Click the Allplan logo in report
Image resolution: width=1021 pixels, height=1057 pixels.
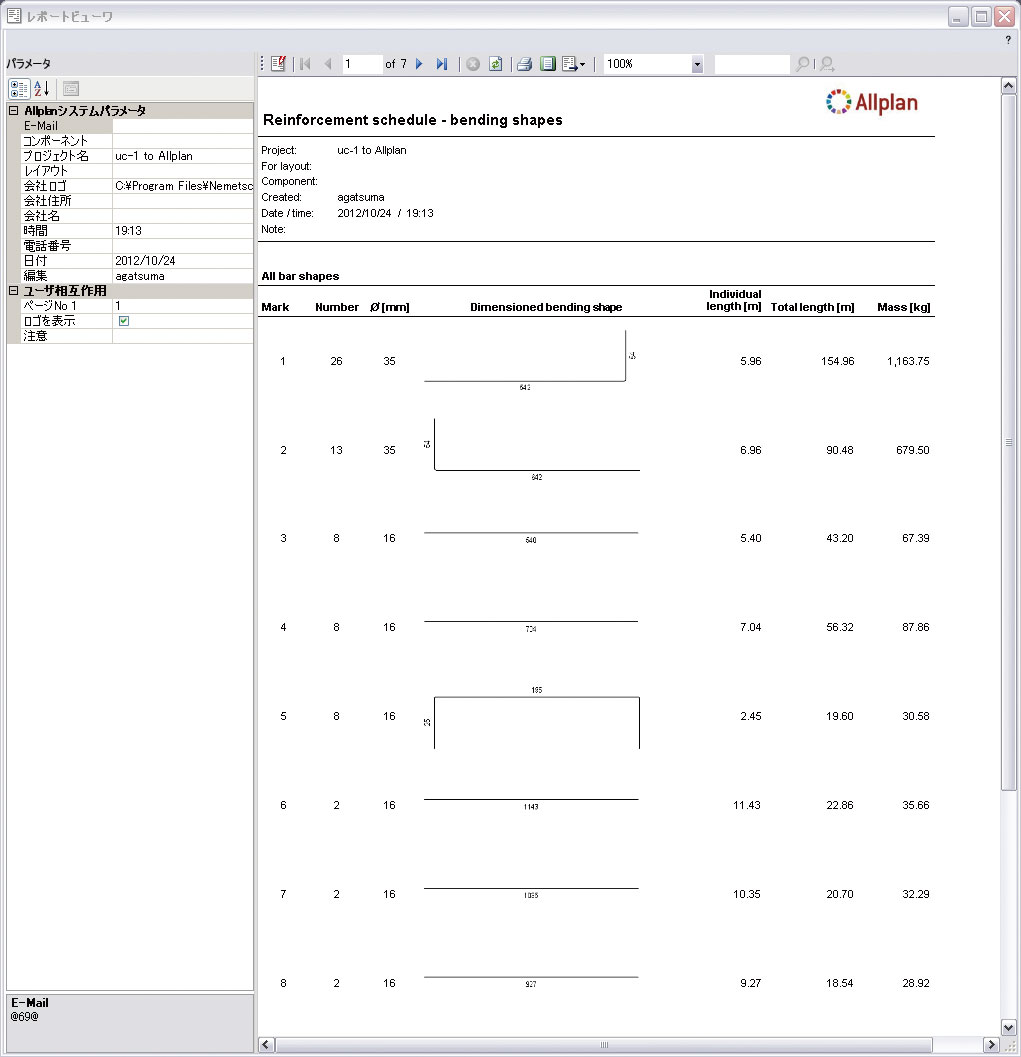[x=872, y=102]
